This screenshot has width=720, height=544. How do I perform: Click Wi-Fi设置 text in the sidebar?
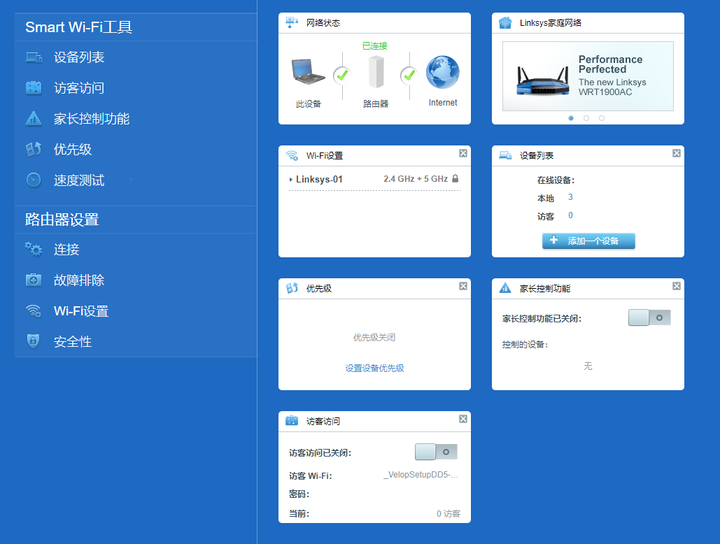[x=81, y=311]
